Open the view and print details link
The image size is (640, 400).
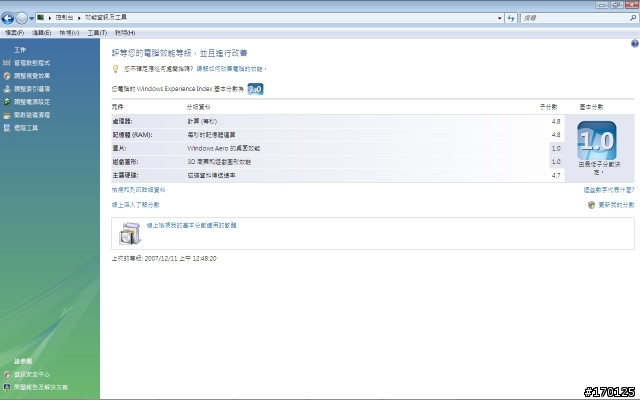(x=138, y=190)
